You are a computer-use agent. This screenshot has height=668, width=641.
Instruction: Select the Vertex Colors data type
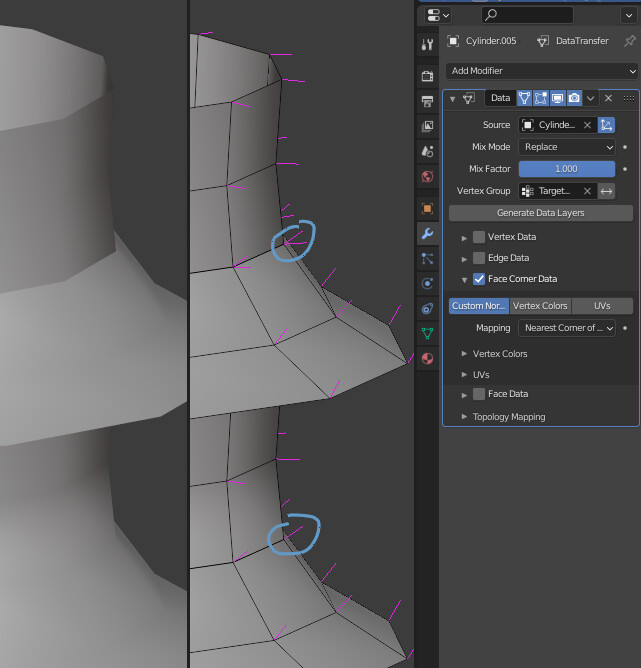pyautogui.click(x=540, y=306)
